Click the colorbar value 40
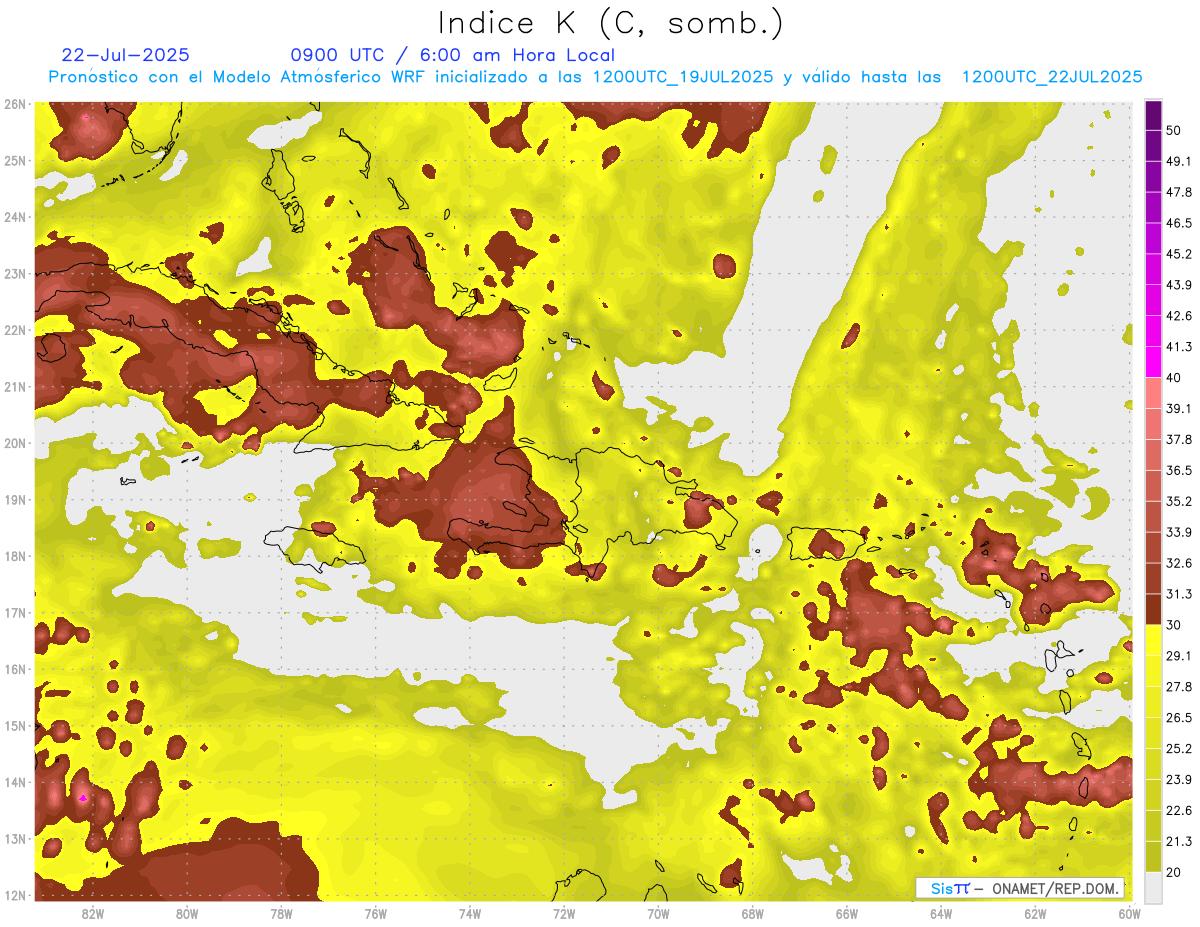This screenshot has height=927, width=1200. pyautogui.click(x=1174, y=378)
